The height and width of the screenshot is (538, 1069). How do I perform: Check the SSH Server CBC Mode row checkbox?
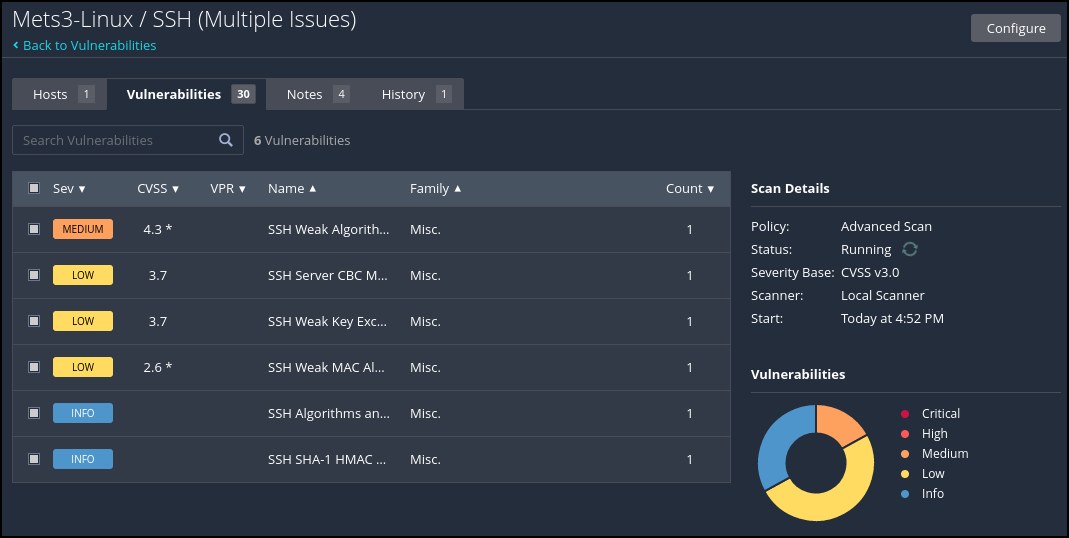tap(33, 275)
